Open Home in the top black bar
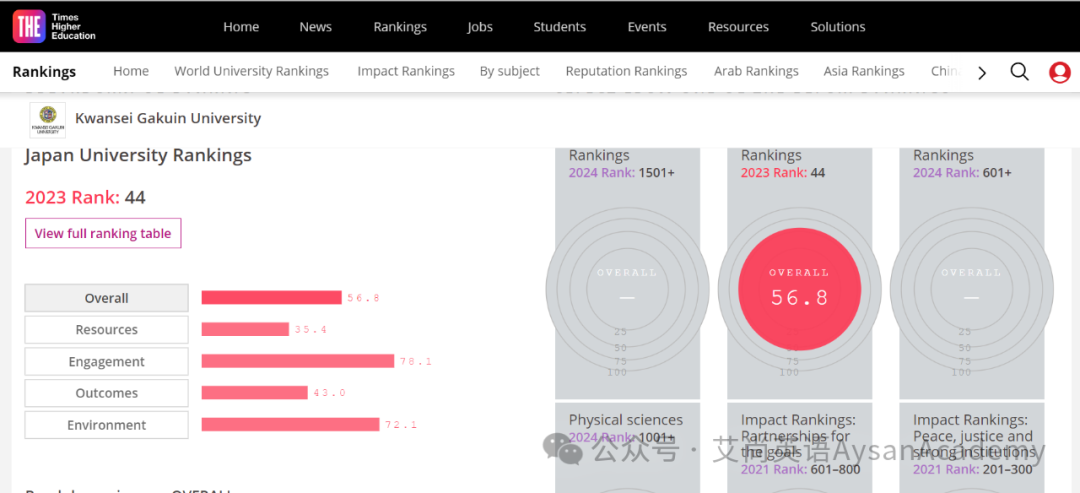The height and width of the screenshot is (493, 1080). point(241,27)
